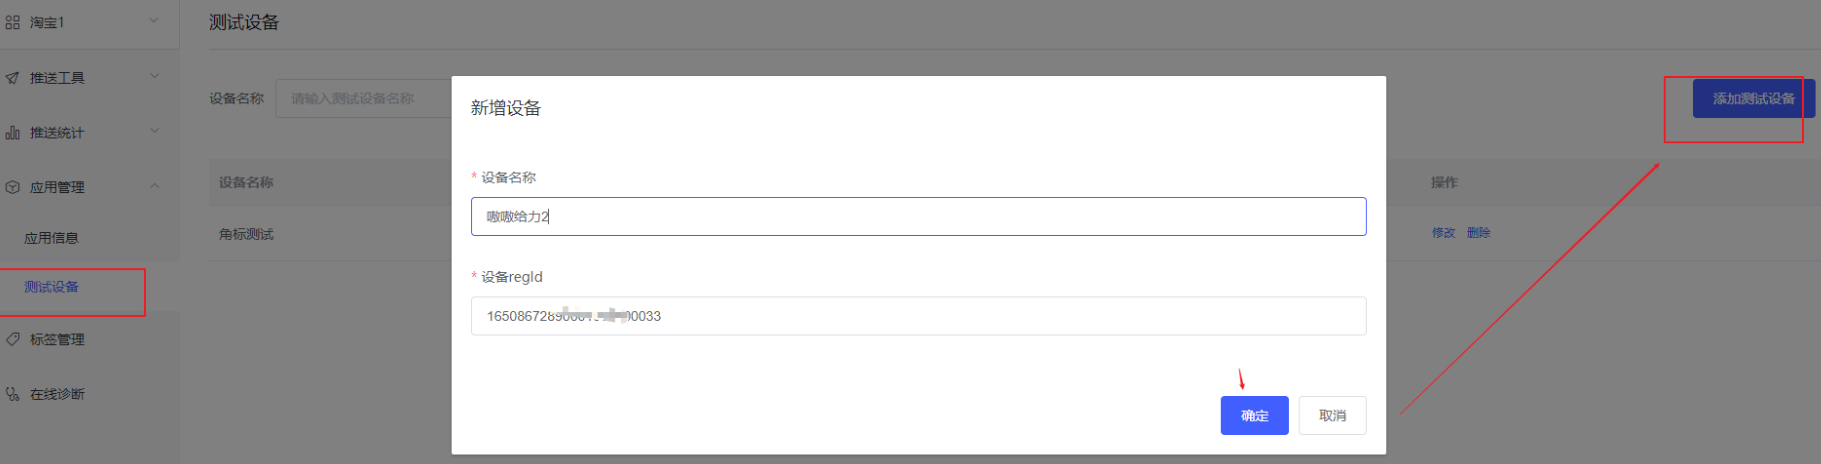Expand the 推送统计 menu chevron

154,131
